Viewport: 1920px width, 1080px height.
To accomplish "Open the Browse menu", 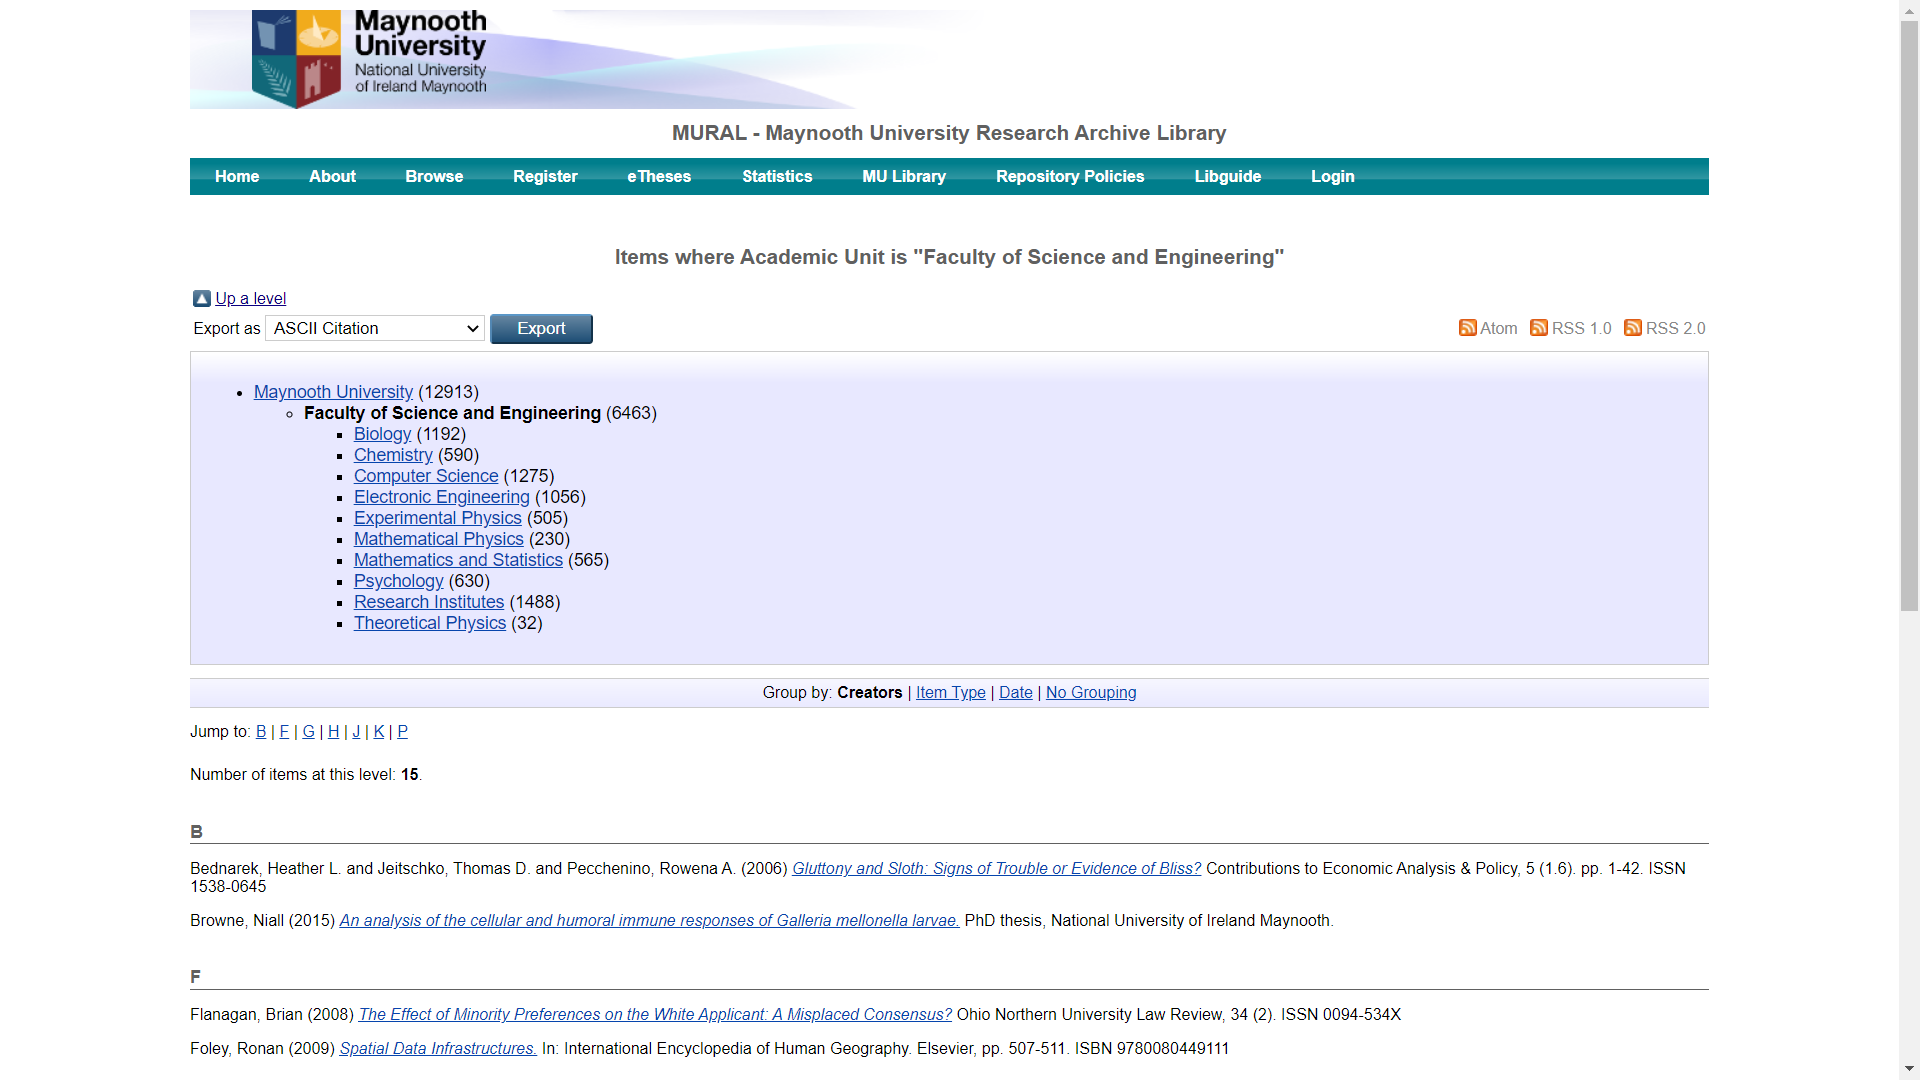I will (434, 177).
